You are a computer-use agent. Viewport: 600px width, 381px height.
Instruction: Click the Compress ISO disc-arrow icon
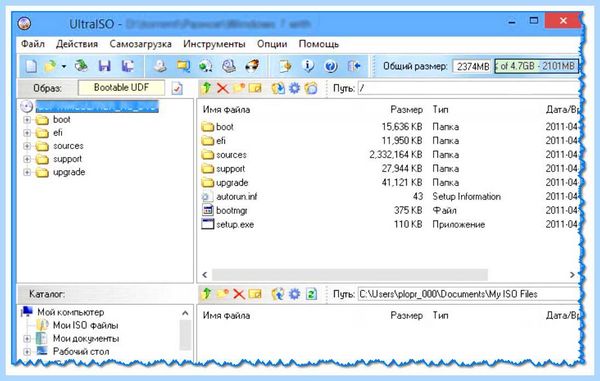[206, 66]
